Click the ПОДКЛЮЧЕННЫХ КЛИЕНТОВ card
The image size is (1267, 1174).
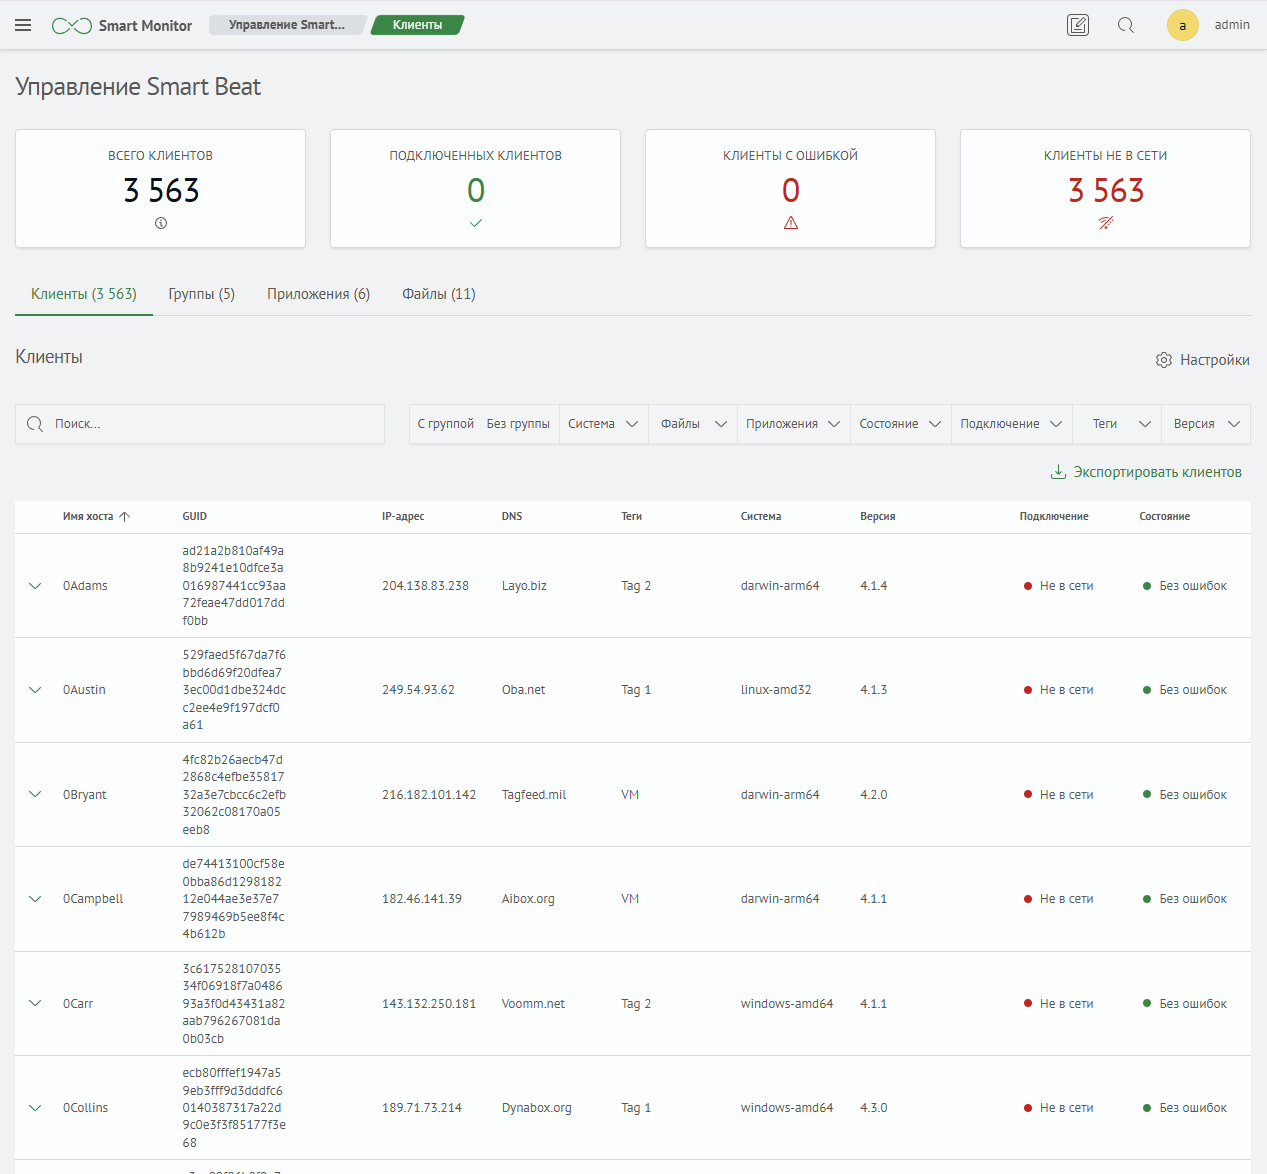476,188
